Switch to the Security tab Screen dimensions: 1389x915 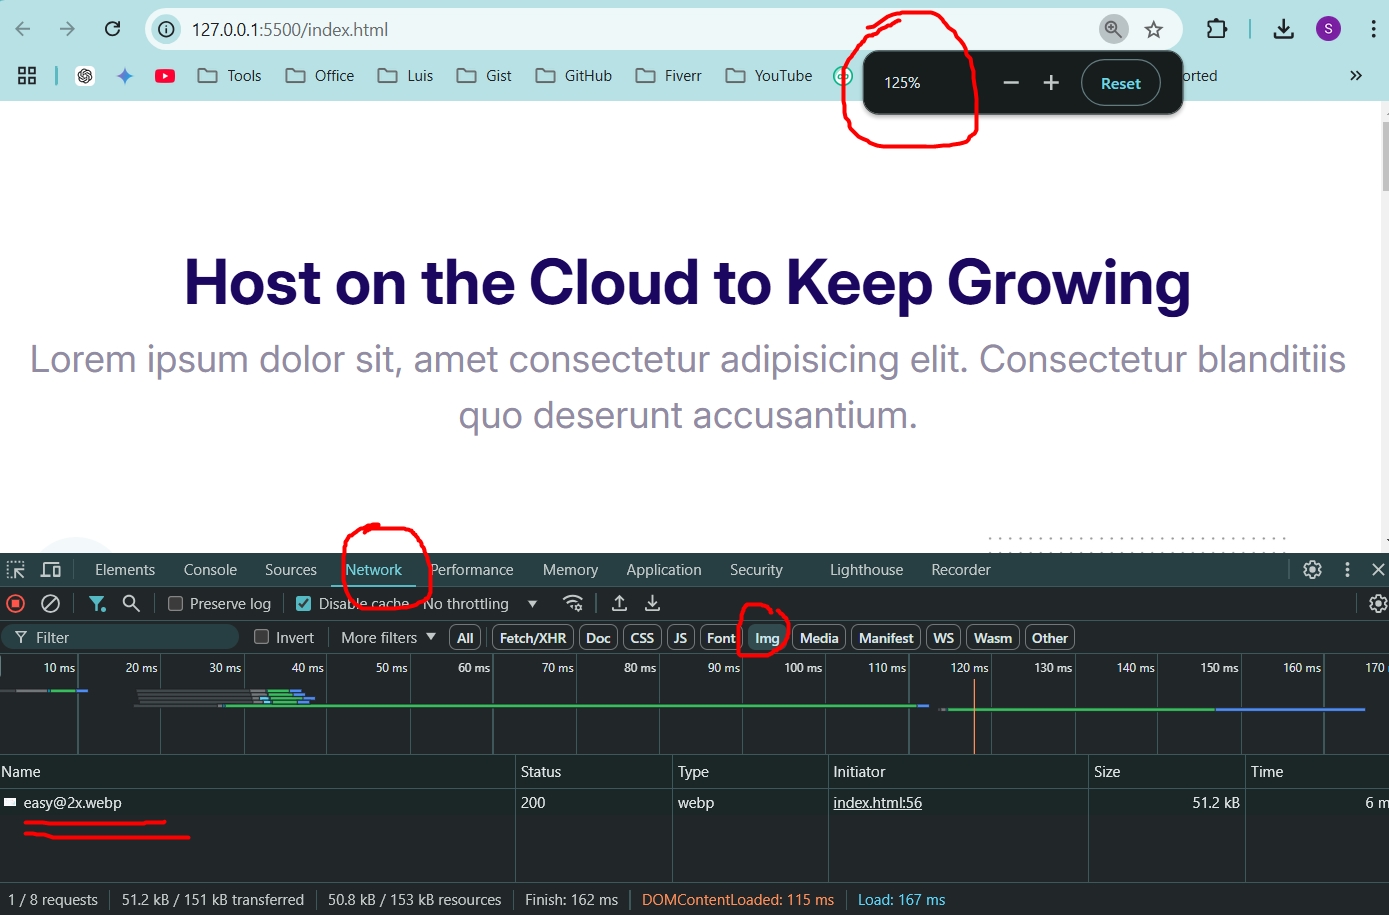[x=756, y=570]
